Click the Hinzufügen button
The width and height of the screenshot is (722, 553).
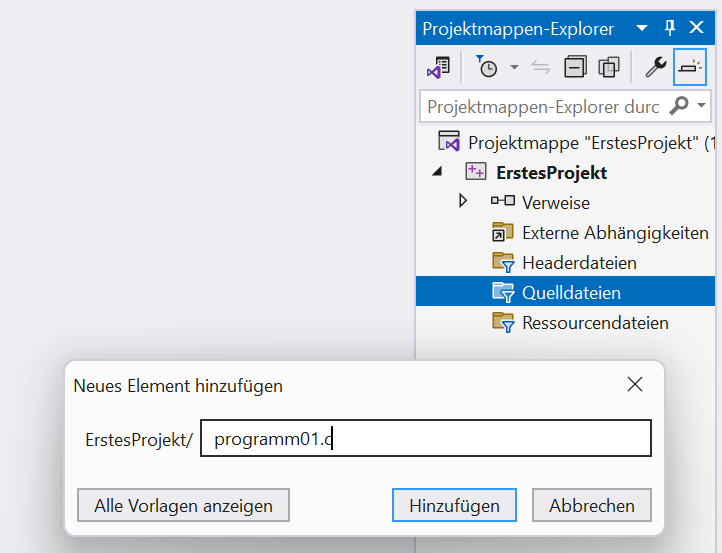(454, 505)
